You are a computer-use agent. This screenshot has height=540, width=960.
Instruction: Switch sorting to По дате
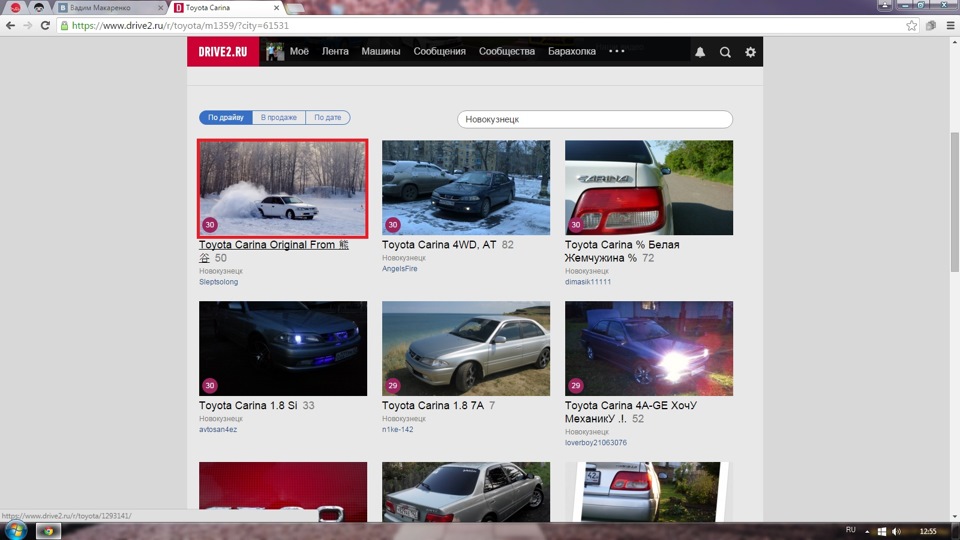(x=328, y=118)
